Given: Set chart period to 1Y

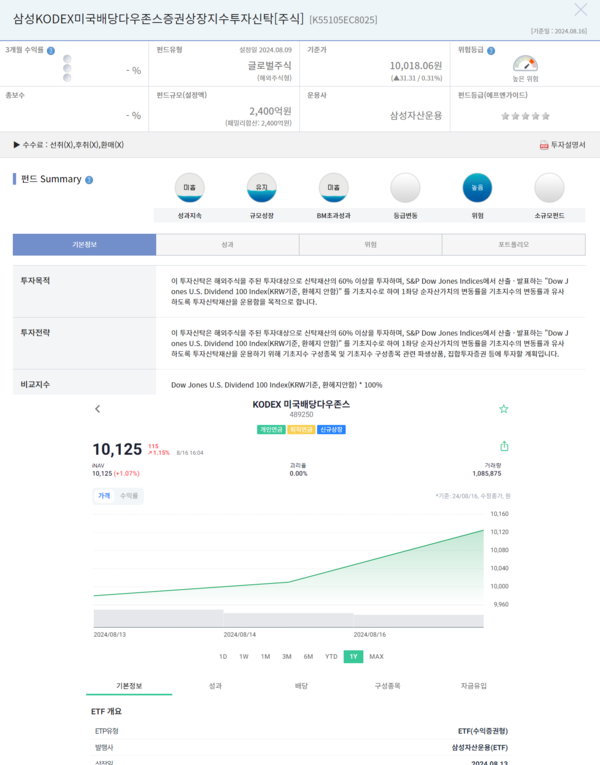Looking at the screenshot, I should [353, 657].
